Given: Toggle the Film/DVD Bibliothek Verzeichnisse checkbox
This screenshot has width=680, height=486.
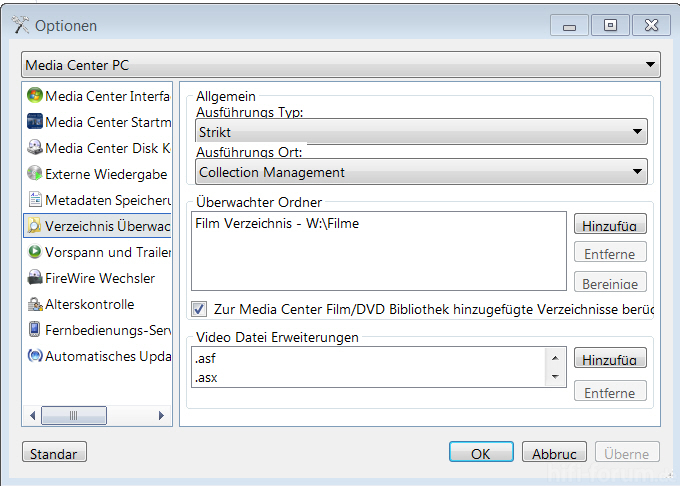Looking at the screenshot, I should coord(199,309).
